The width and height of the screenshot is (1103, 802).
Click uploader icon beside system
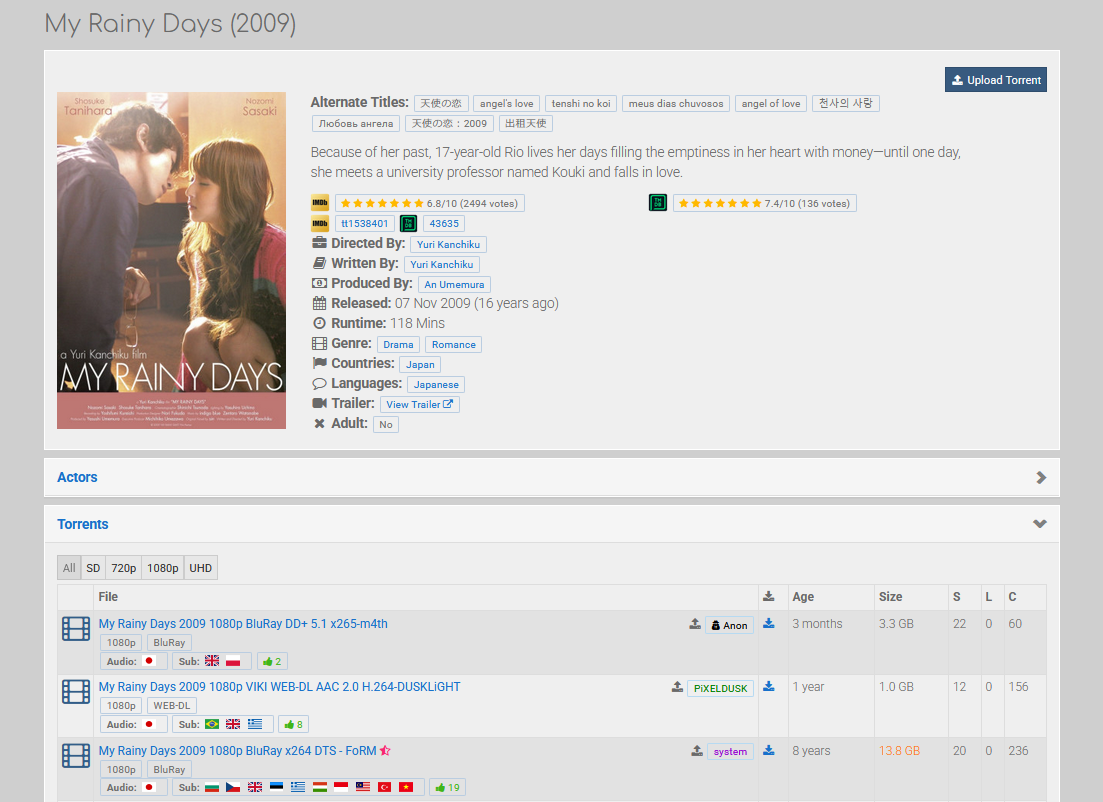tap(697, 751)
